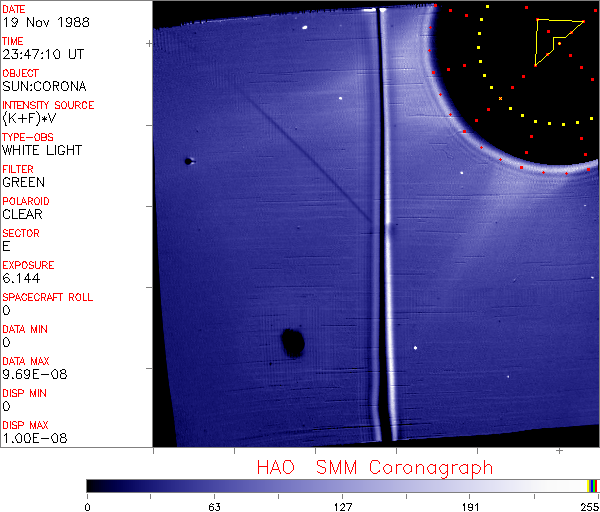Click the SPACECRAFT ROLL label
The height and width of the screenshot is (512, 600).
point(48,297)
